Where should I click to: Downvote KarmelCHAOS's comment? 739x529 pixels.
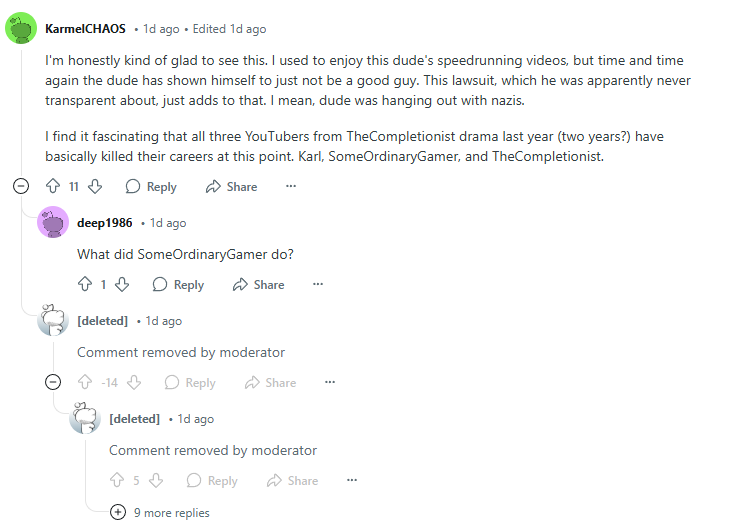coord(96,186)
